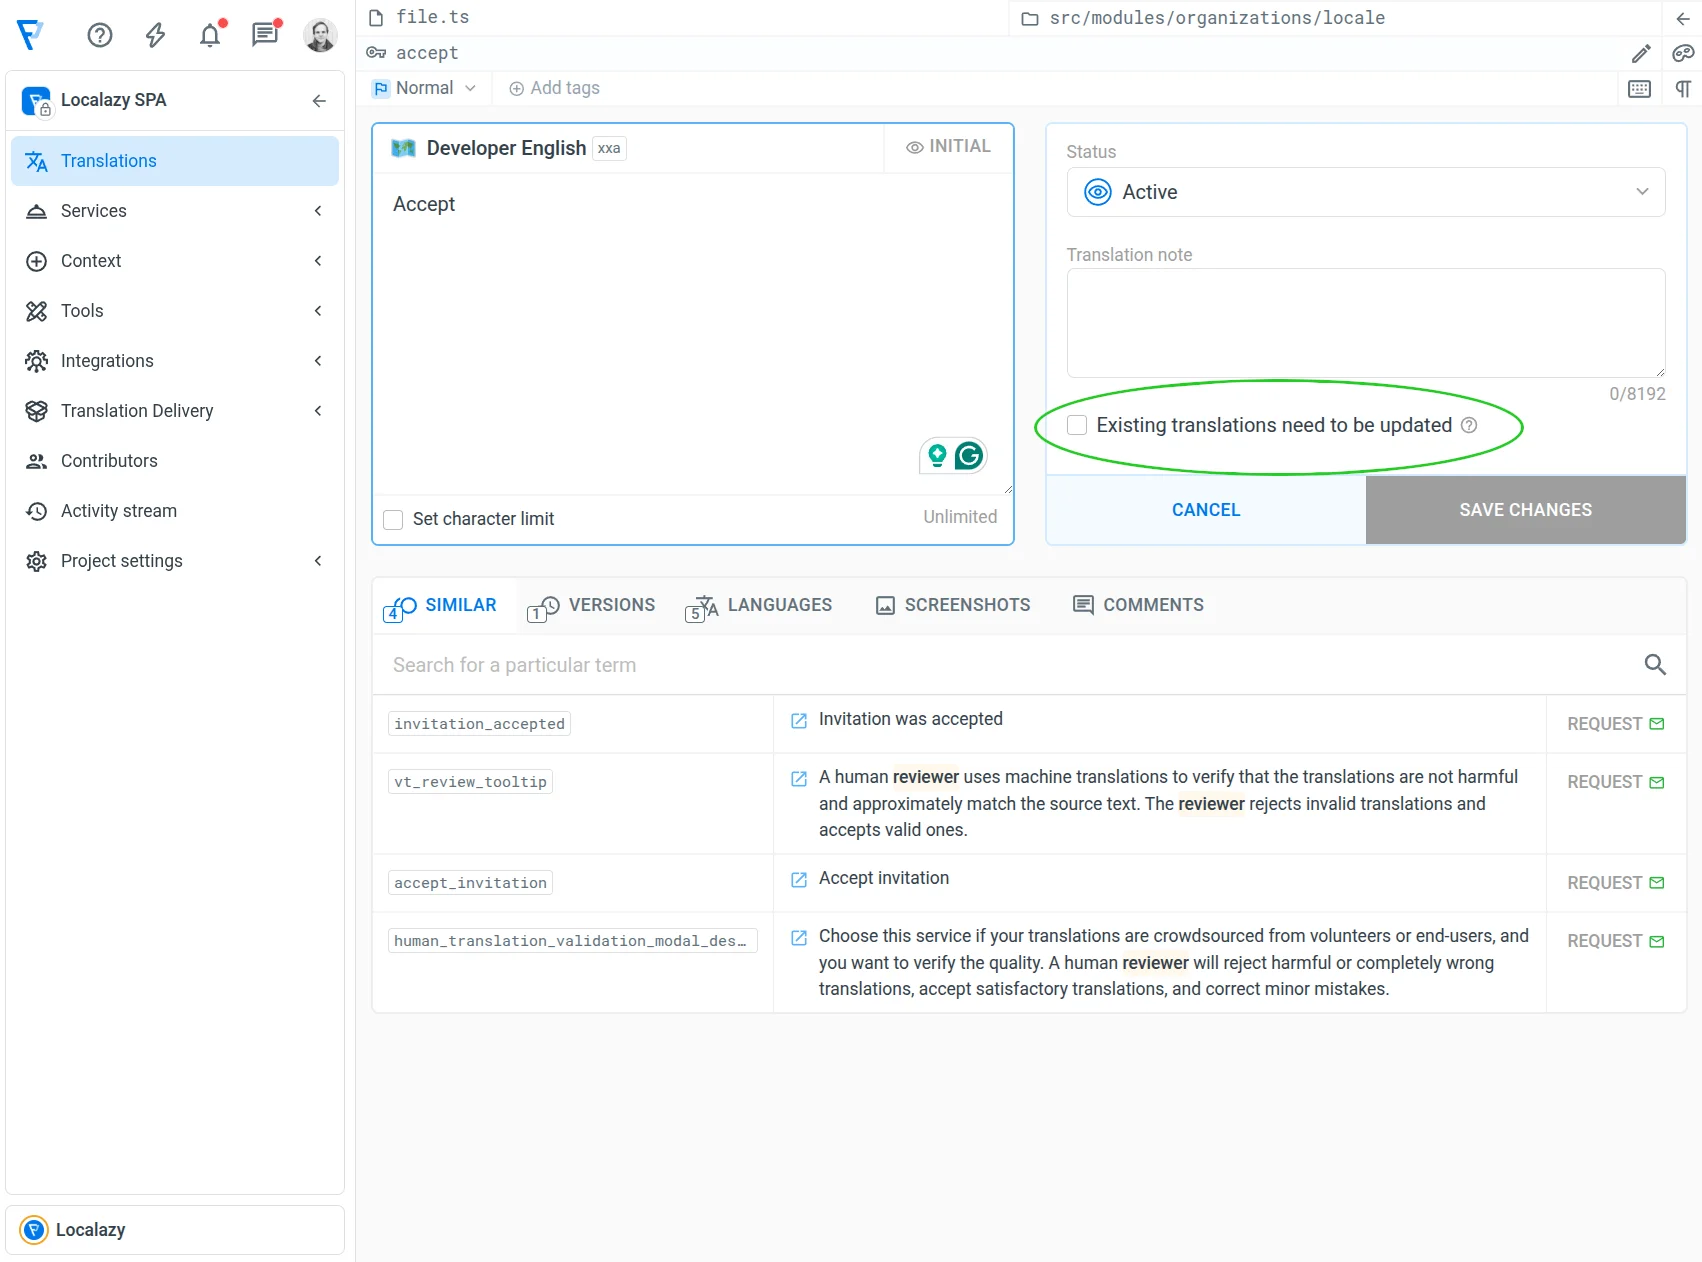Open the Active status dropdown
Image resolution: width=1702 pixels, height=1262 pixels.
coord(1365,192)
